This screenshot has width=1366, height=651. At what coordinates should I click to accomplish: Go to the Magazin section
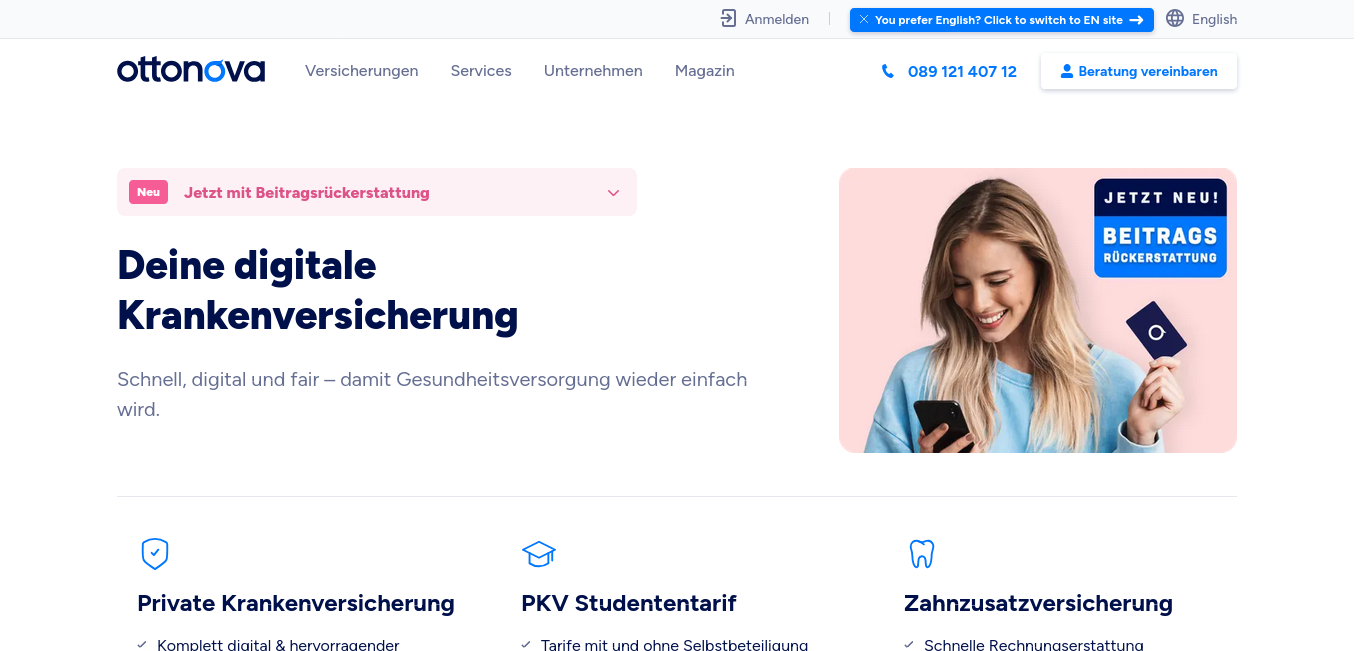point(705,71)
